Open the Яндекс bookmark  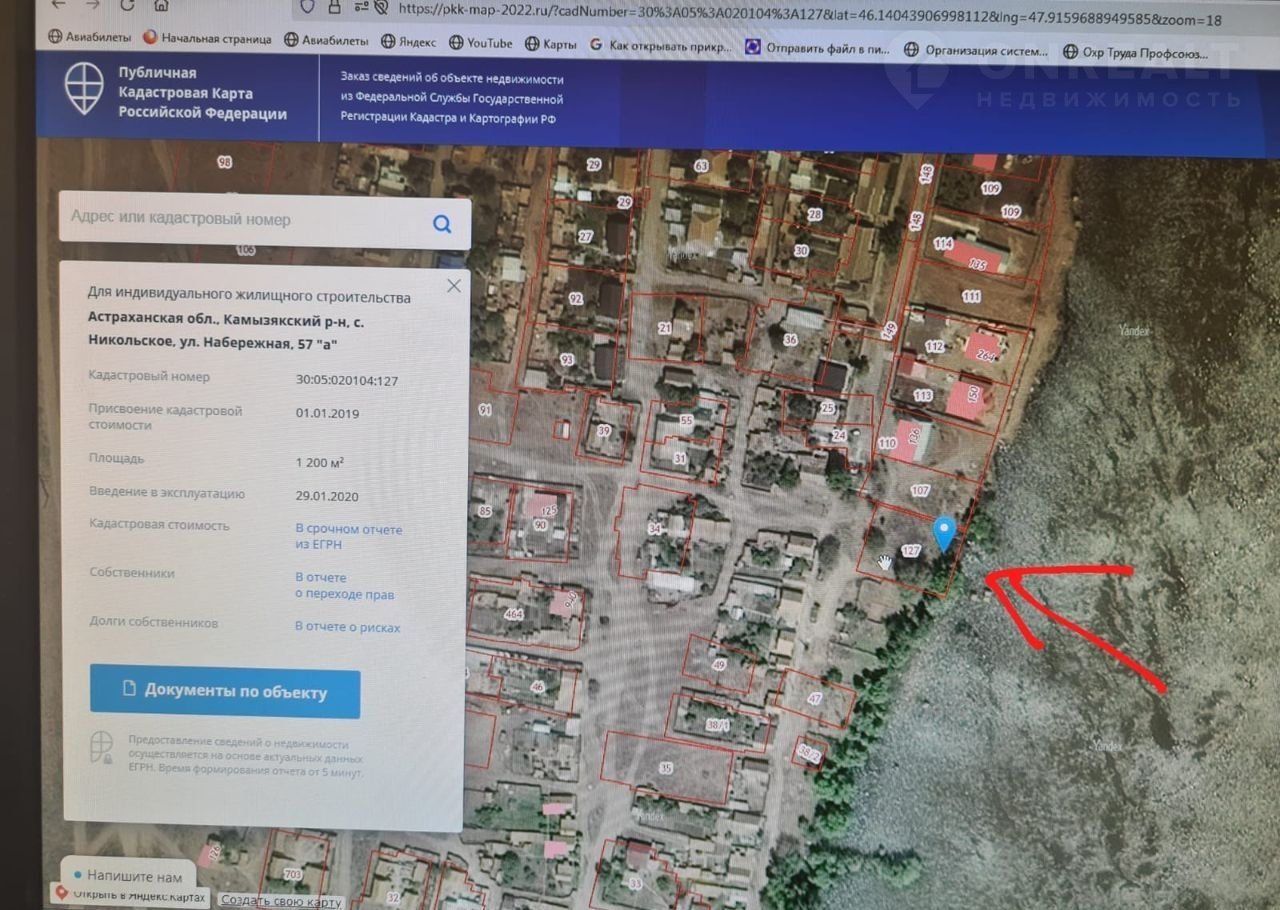[x=409, y=43]
